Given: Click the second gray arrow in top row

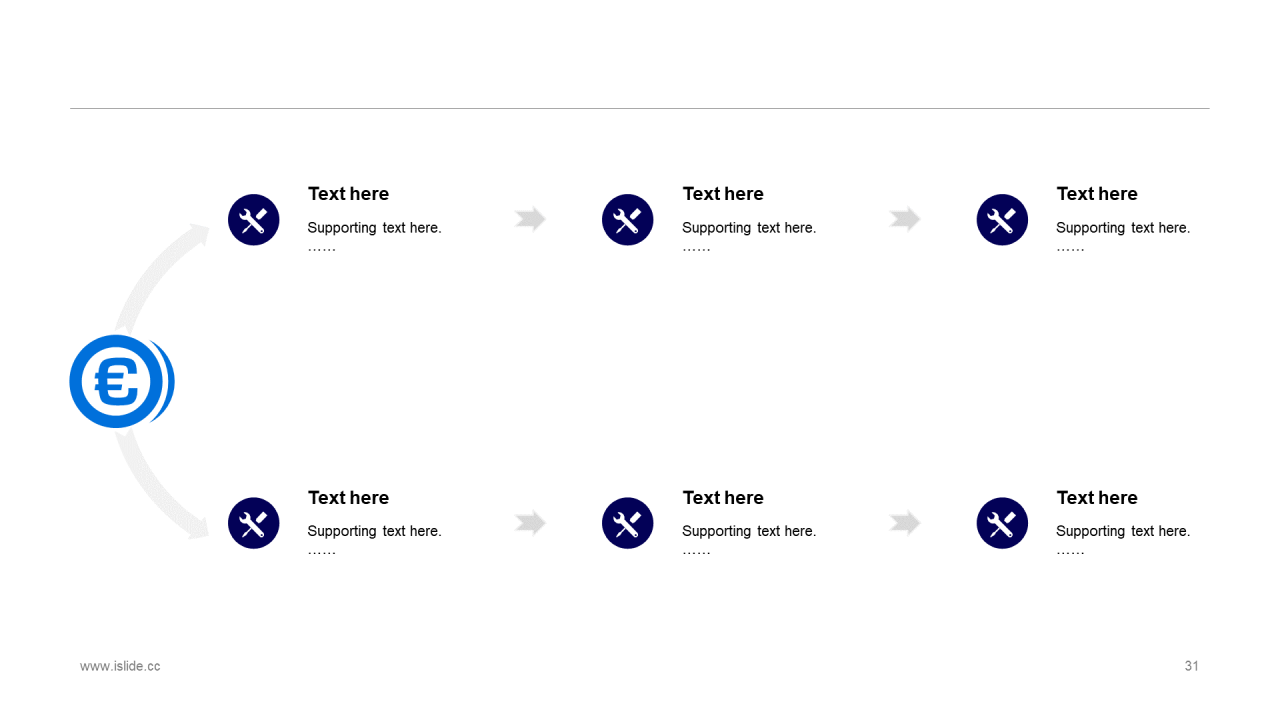Looking at the screenshot, I should tap(905, 219).
